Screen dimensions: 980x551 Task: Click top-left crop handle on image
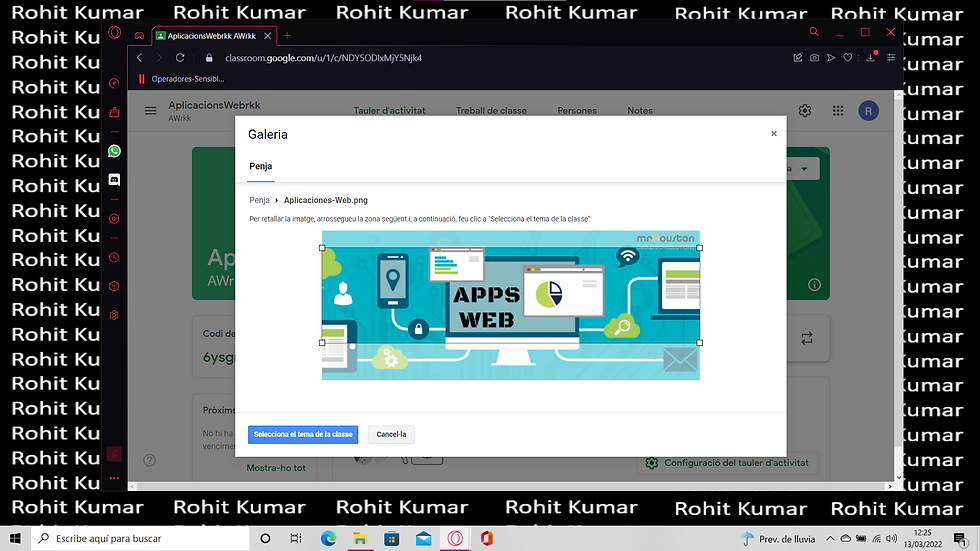322,248
